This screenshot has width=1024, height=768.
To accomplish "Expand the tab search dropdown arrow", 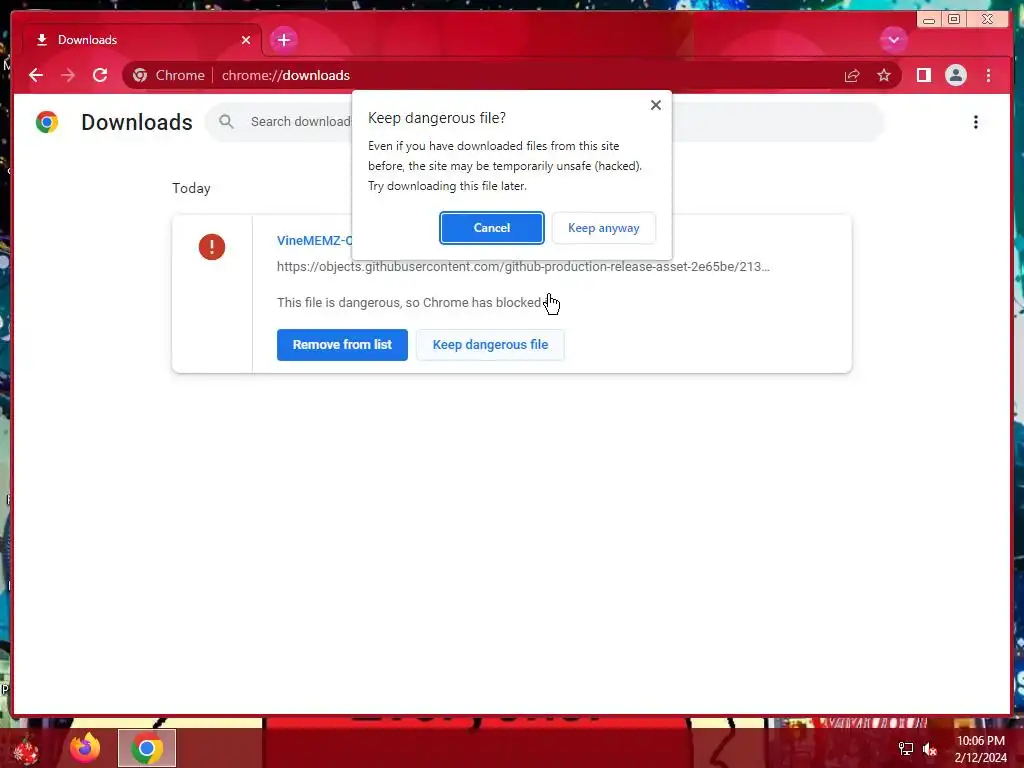I will [x=893, y=40].
